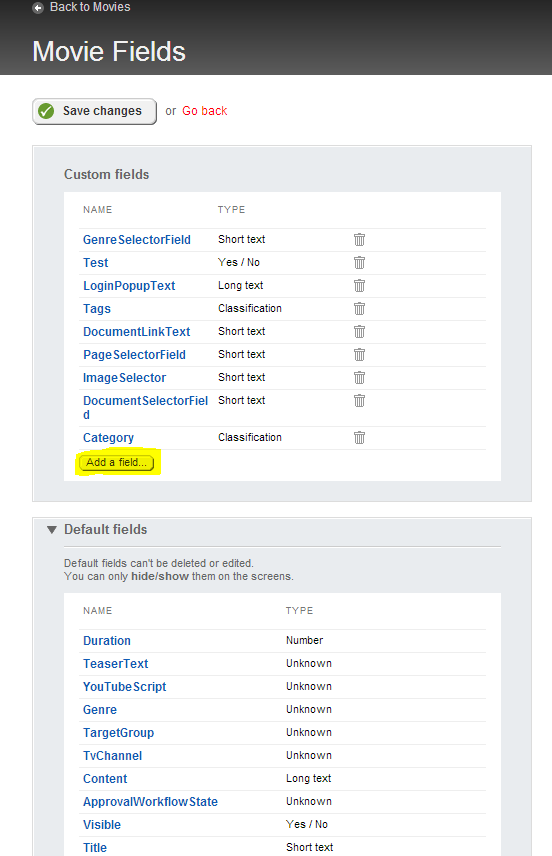Open the TargetGroup default field
The height and width of the screenshot is (856, 552).
pos(118,733)
